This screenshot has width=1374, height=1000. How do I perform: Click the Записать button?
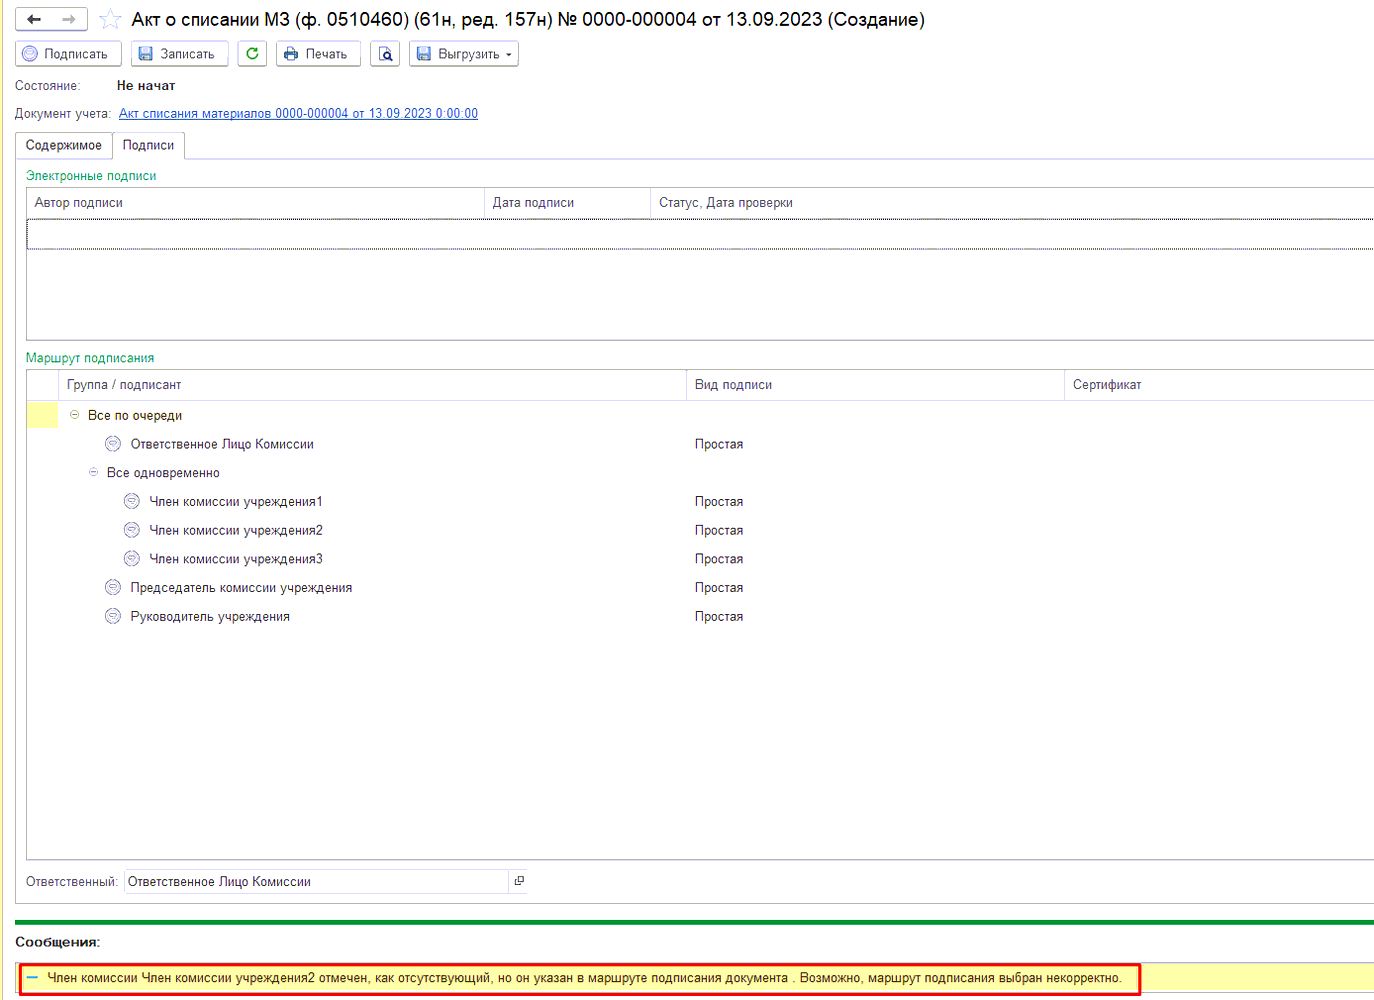(179, 54)
